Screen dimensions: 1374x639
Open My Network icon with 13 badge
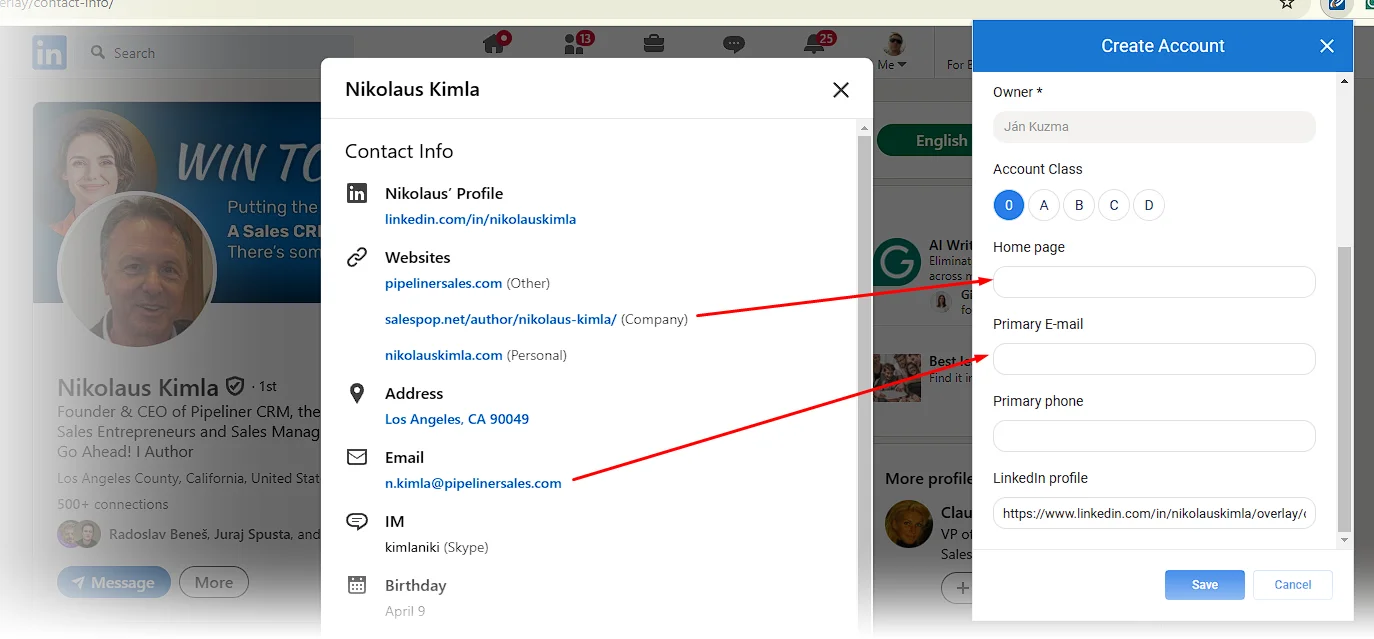pyautogui.click(x=575, y=43)
